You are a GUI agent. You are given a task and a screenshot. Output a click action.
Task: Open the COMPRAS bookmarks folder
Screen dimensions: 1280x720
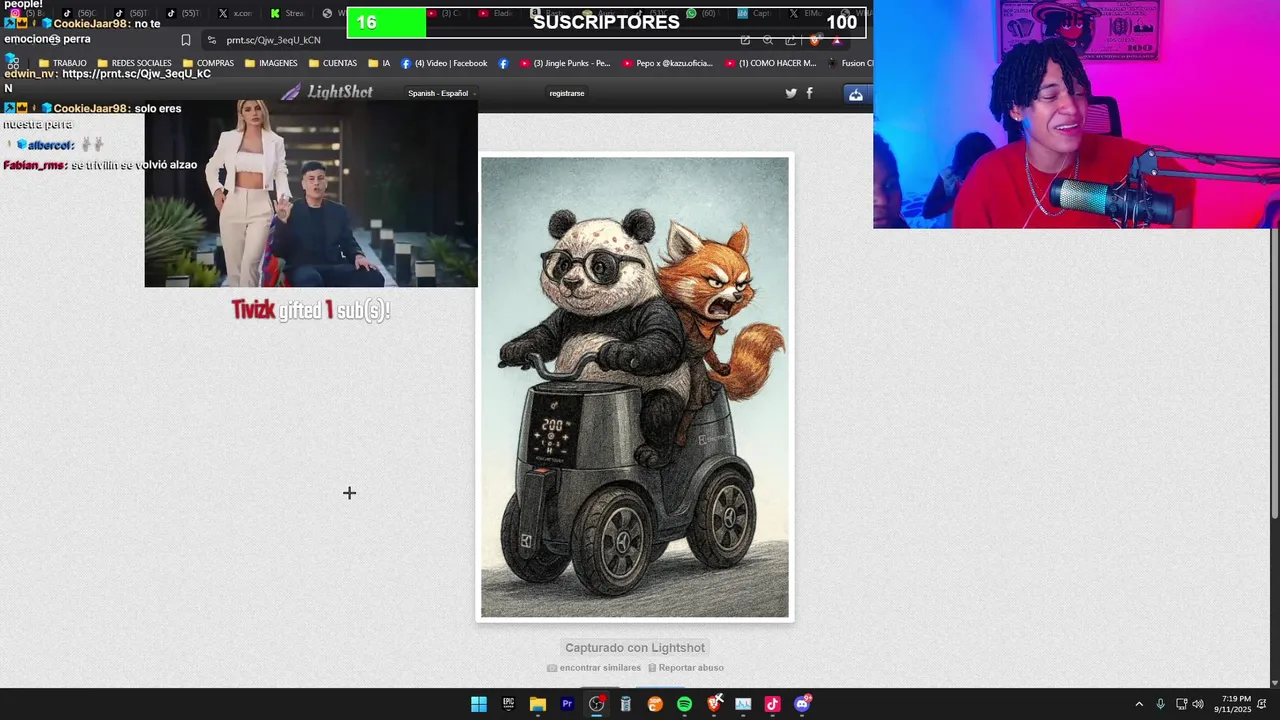[x=207, y=63]
